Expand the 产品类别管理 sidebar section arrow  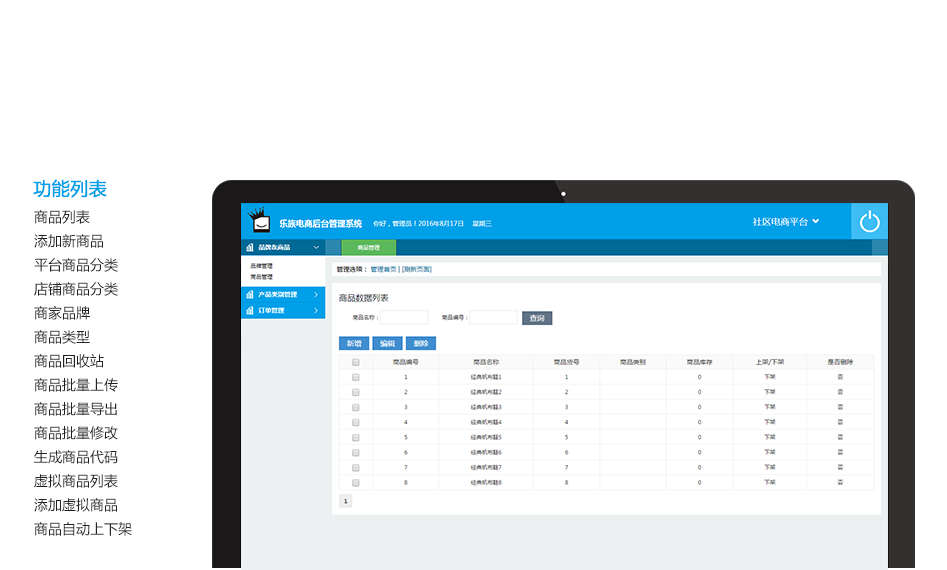coord(316,295)
